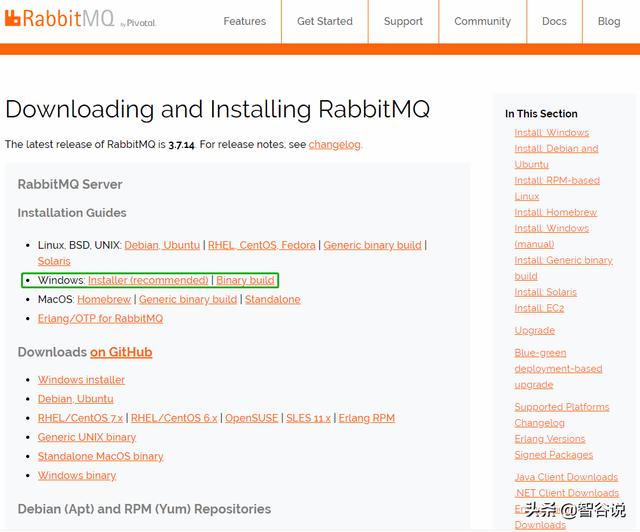Select the version number 3.7.14
The image size is (640, 532).
pos(182,145)
